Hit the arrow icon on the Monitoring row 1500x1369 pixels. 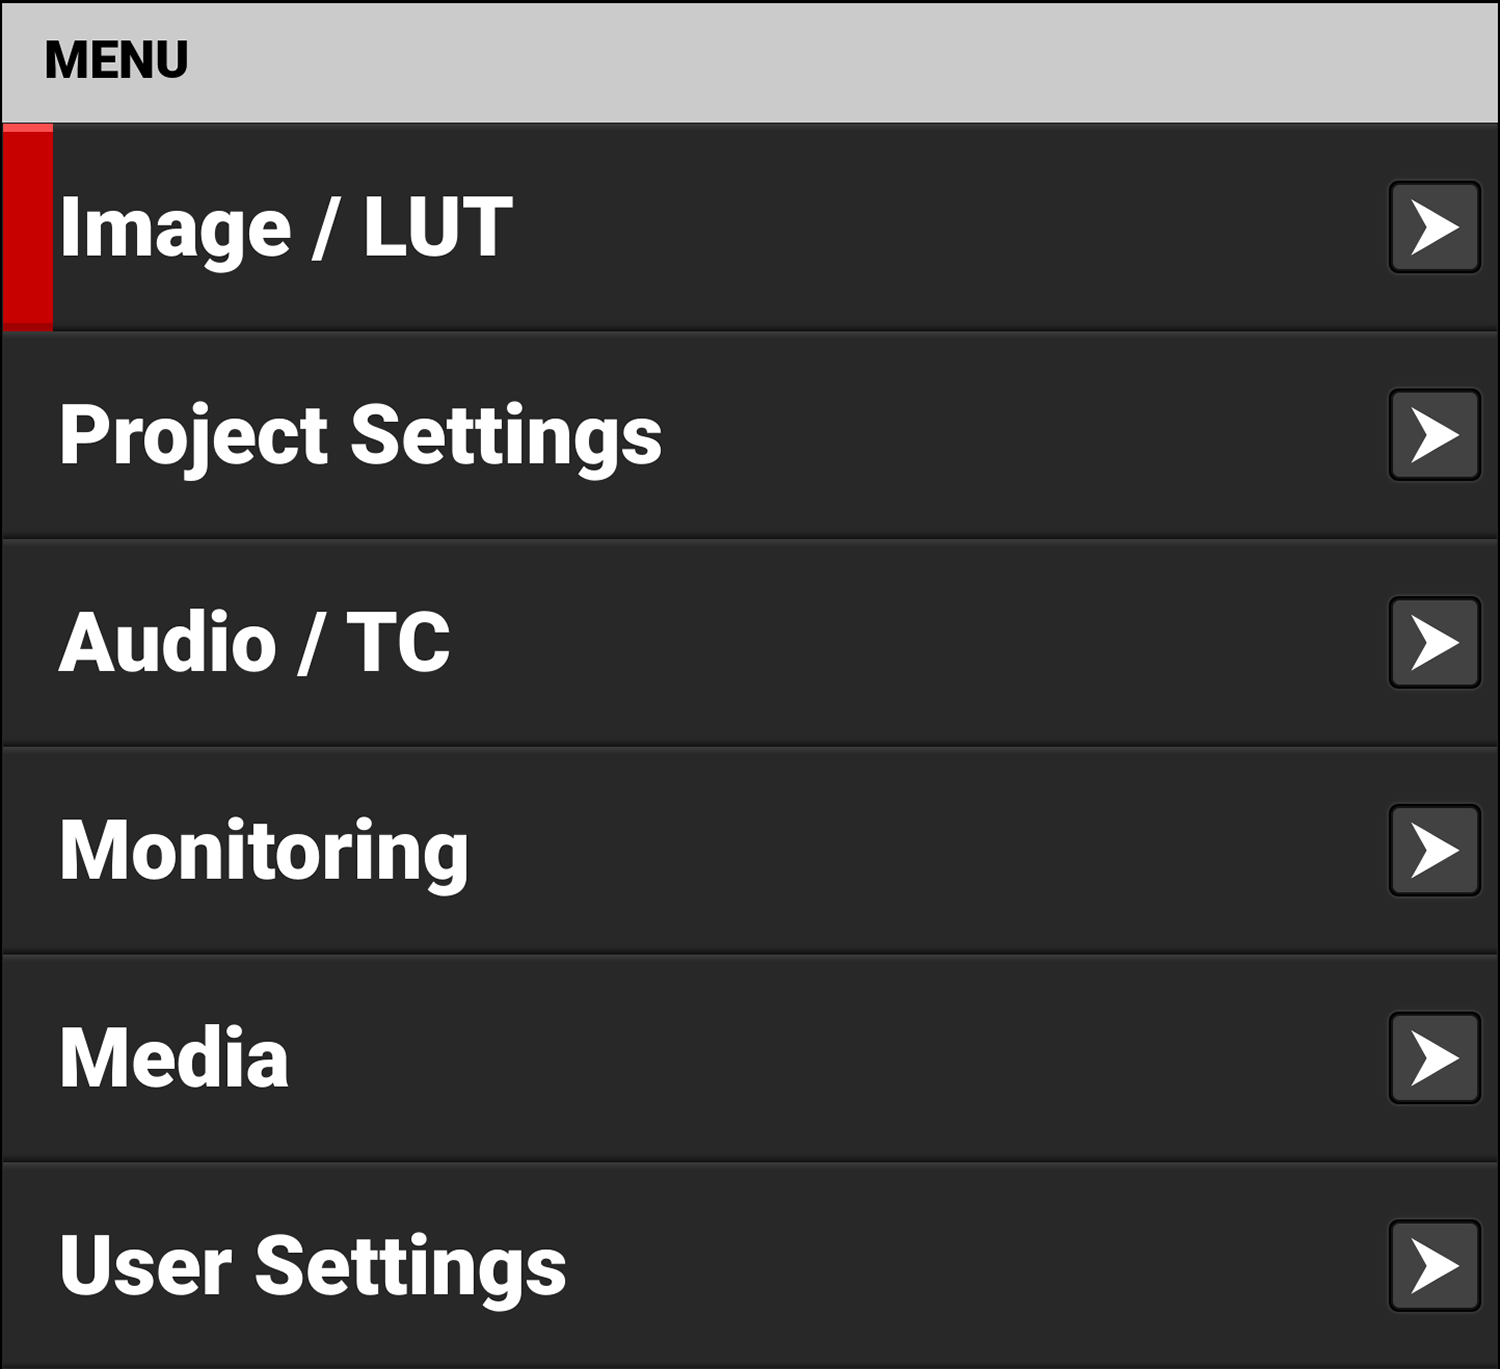(x=1434, y=850)
